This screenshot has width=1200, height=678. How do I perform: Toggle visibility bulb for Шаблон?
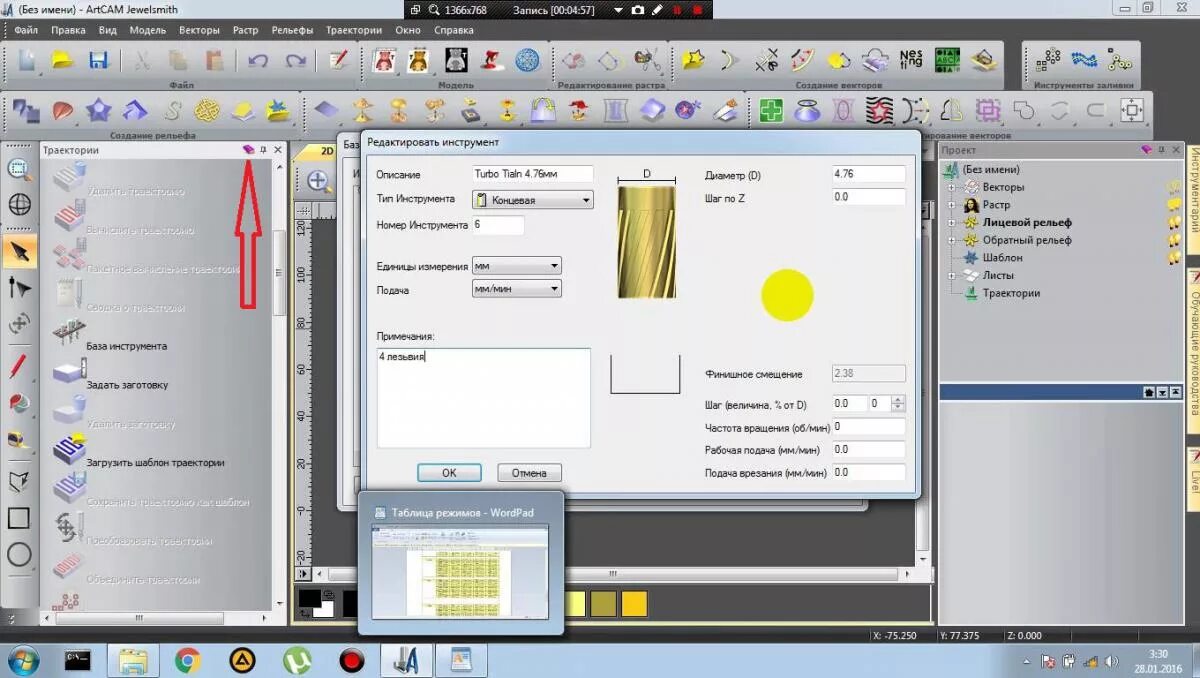coord(1174,257)
